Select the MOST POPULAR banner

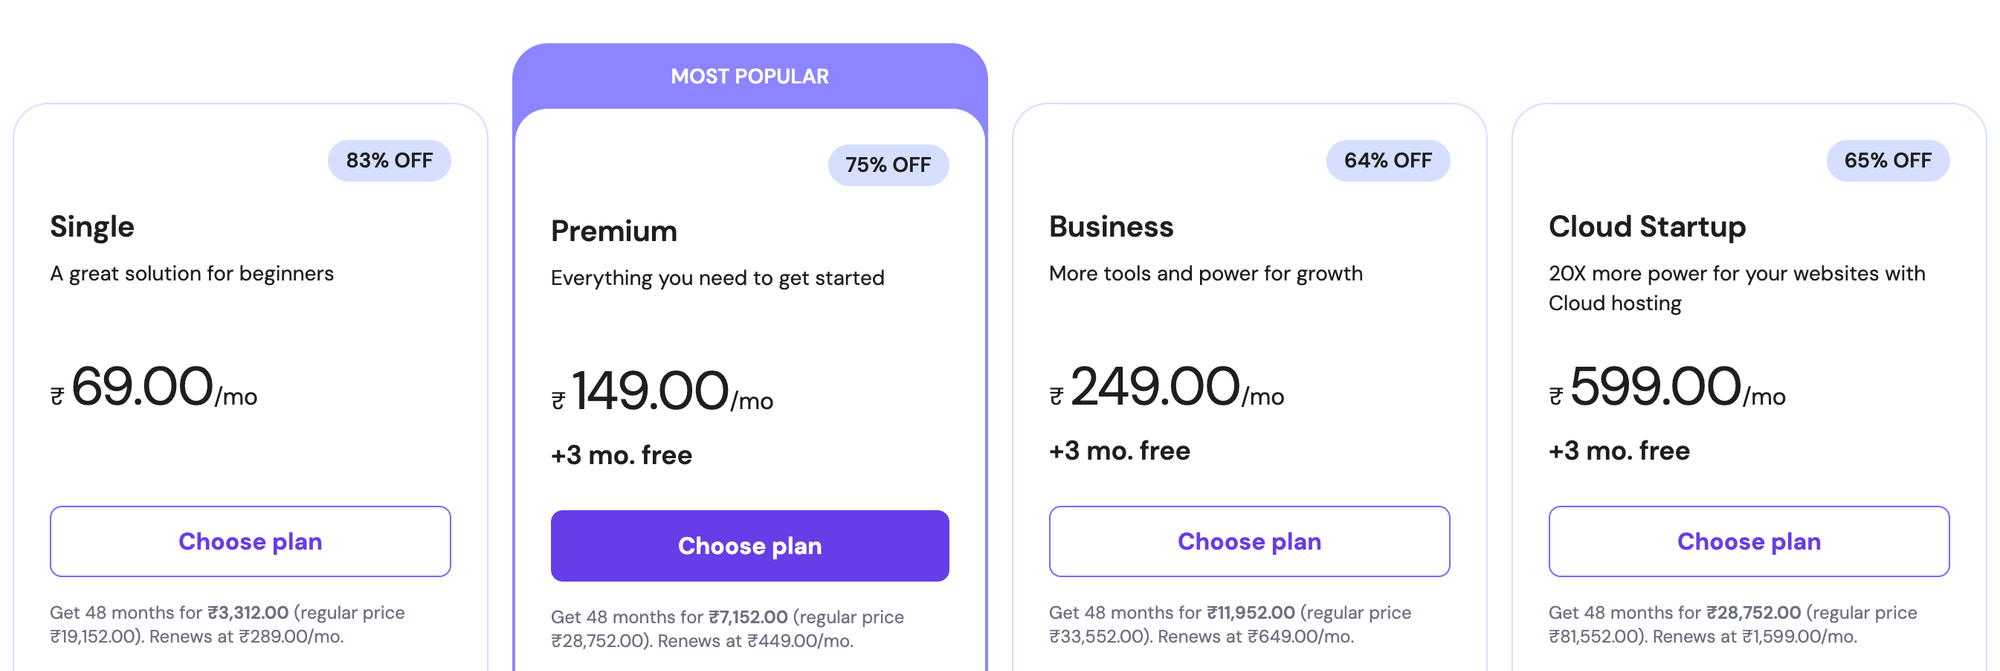749,76
